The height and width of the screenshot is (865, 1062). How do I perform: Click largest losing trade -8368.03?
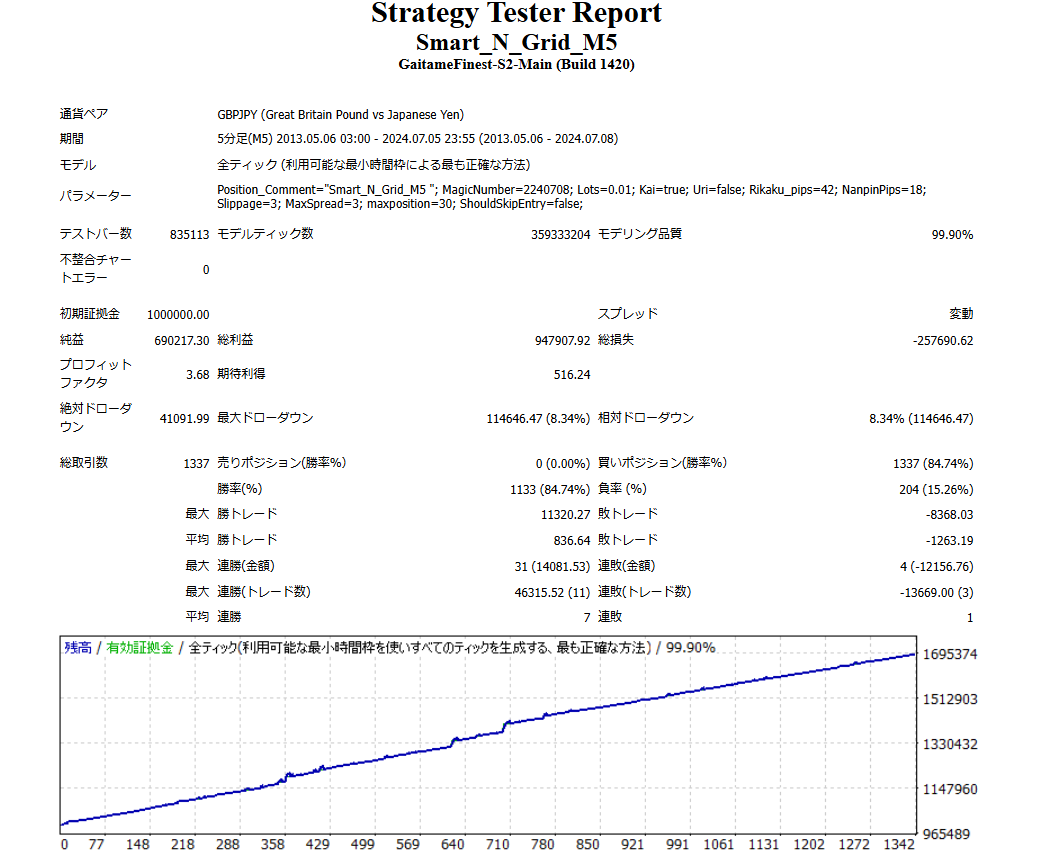[950, 515]
